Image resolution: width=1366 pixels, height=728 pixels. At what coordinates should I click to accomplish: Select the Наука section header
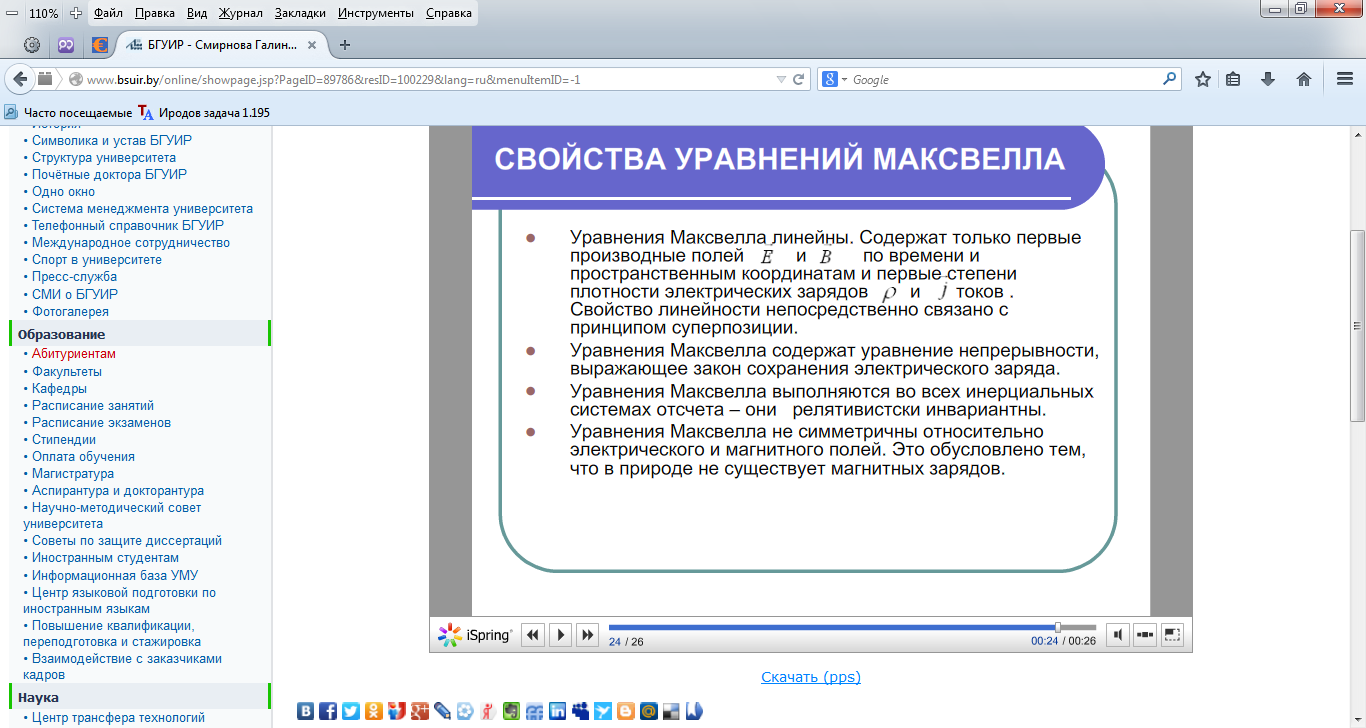[x=139, y=697]
